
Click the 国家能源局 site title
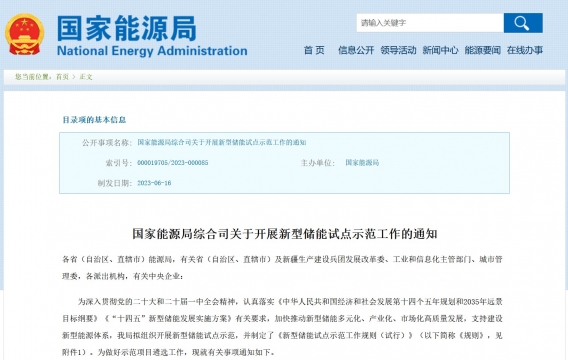127,28
